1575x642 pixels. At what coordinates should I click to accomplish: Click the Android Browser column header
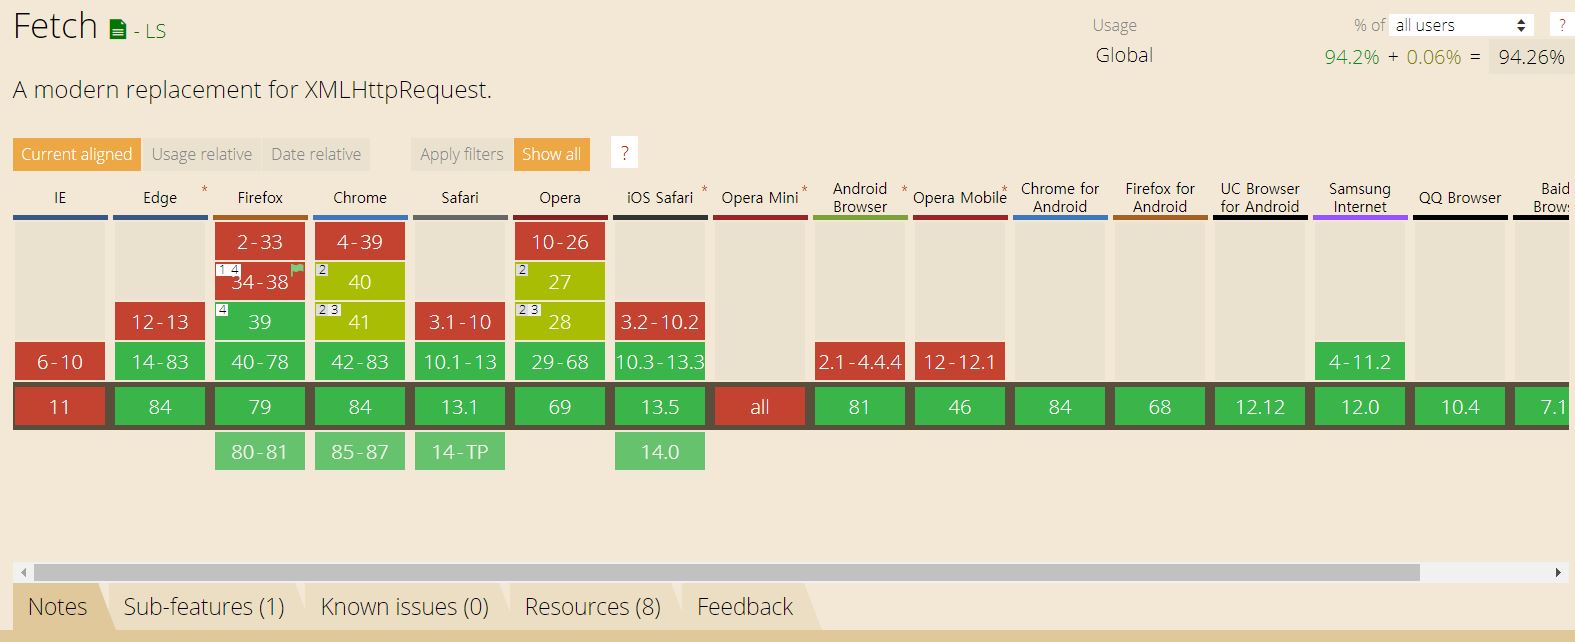click(x=860, y=198)
